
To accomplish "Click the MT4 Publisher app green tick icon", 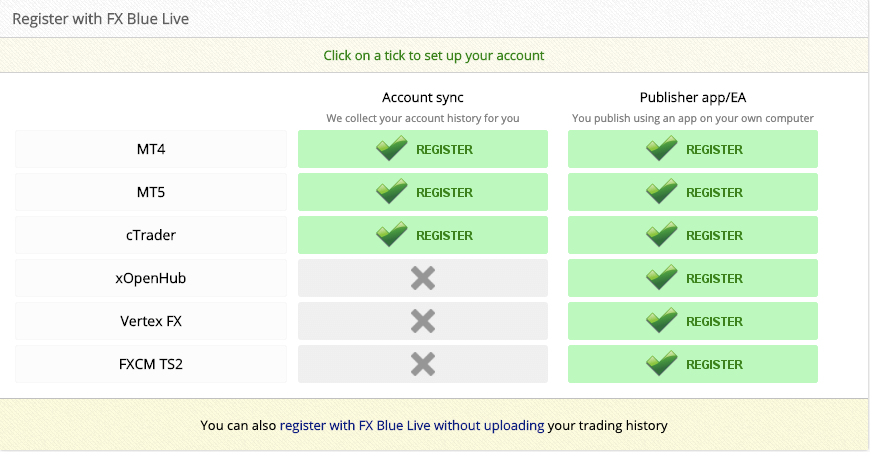I will pos(662,149).
